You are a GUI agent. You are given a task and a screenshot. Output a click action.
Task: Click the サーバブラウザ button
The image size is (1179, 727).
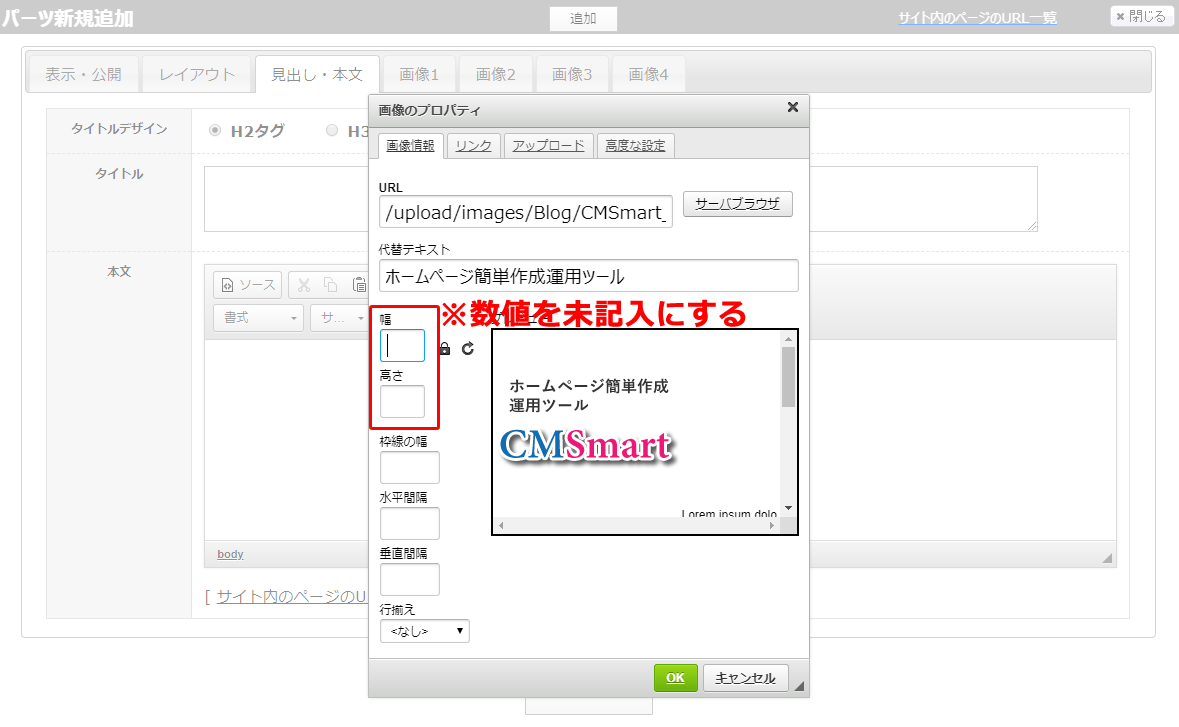click(x=737, y=204)
